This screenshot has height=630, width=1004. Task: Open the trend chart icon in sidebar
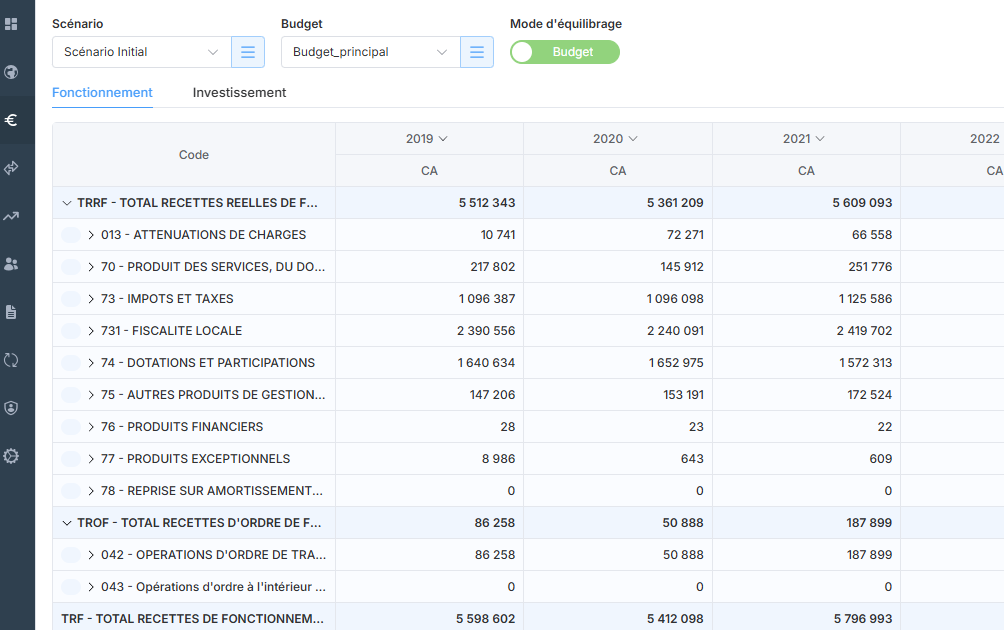tap(11, 216)
